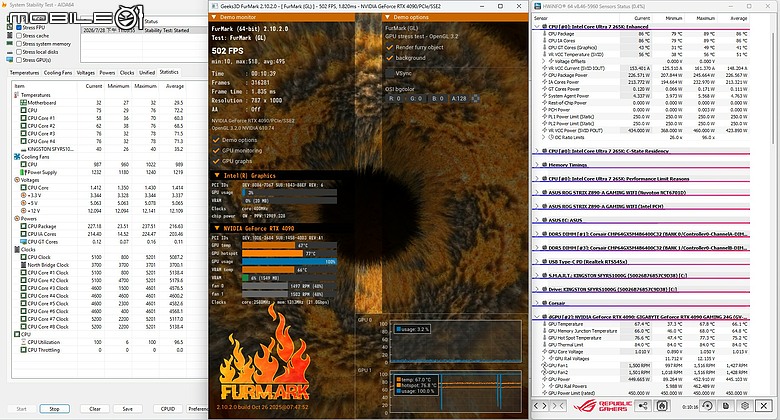
Task: Click the Power Supply fan row icon
Action: tap(23, 172)
